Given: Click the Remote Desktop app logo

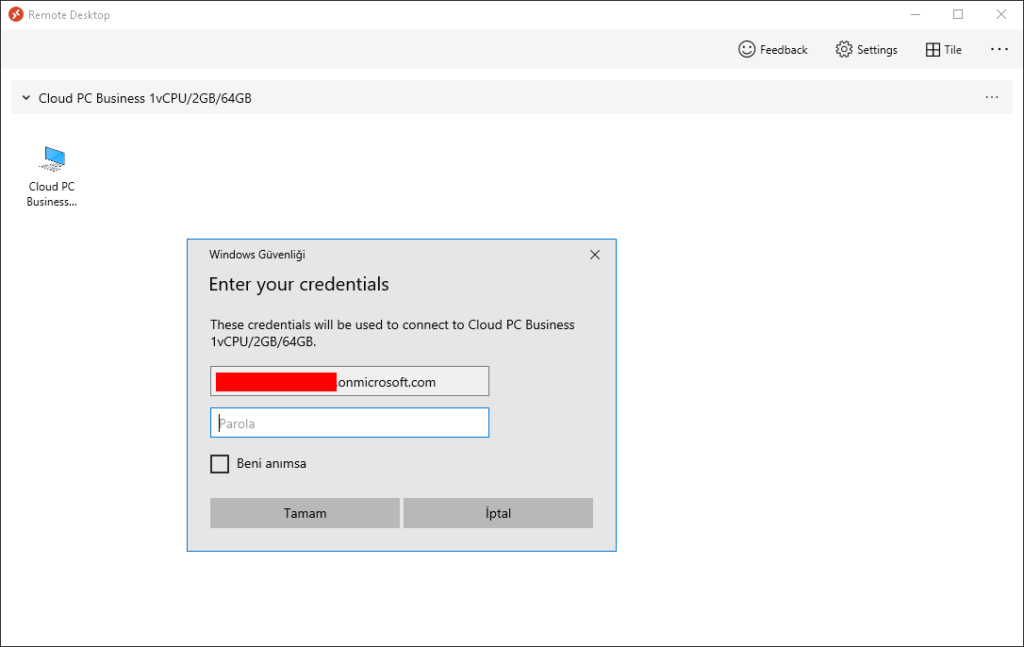Looking at the screenshot, I should [16, 14].
